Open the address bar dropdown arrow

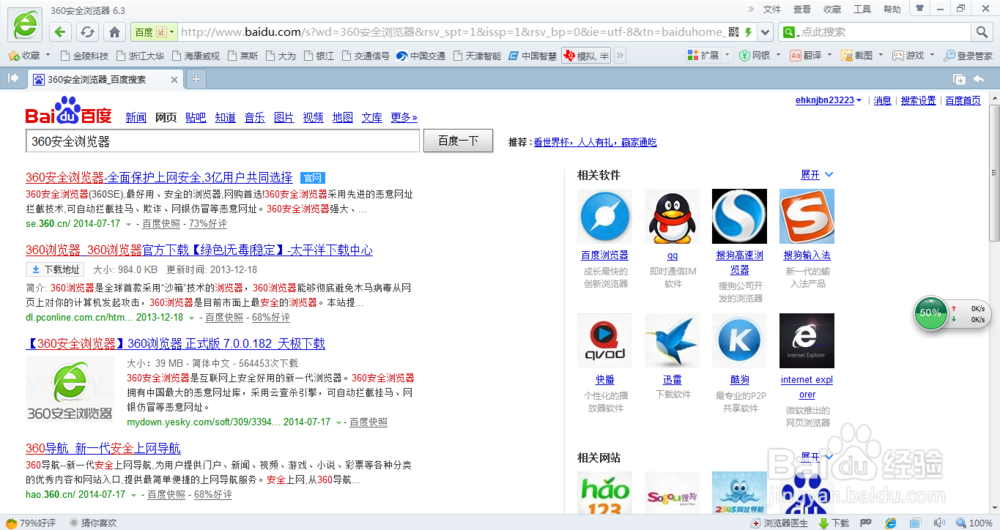pyautogui.click(x=766, y=32)
